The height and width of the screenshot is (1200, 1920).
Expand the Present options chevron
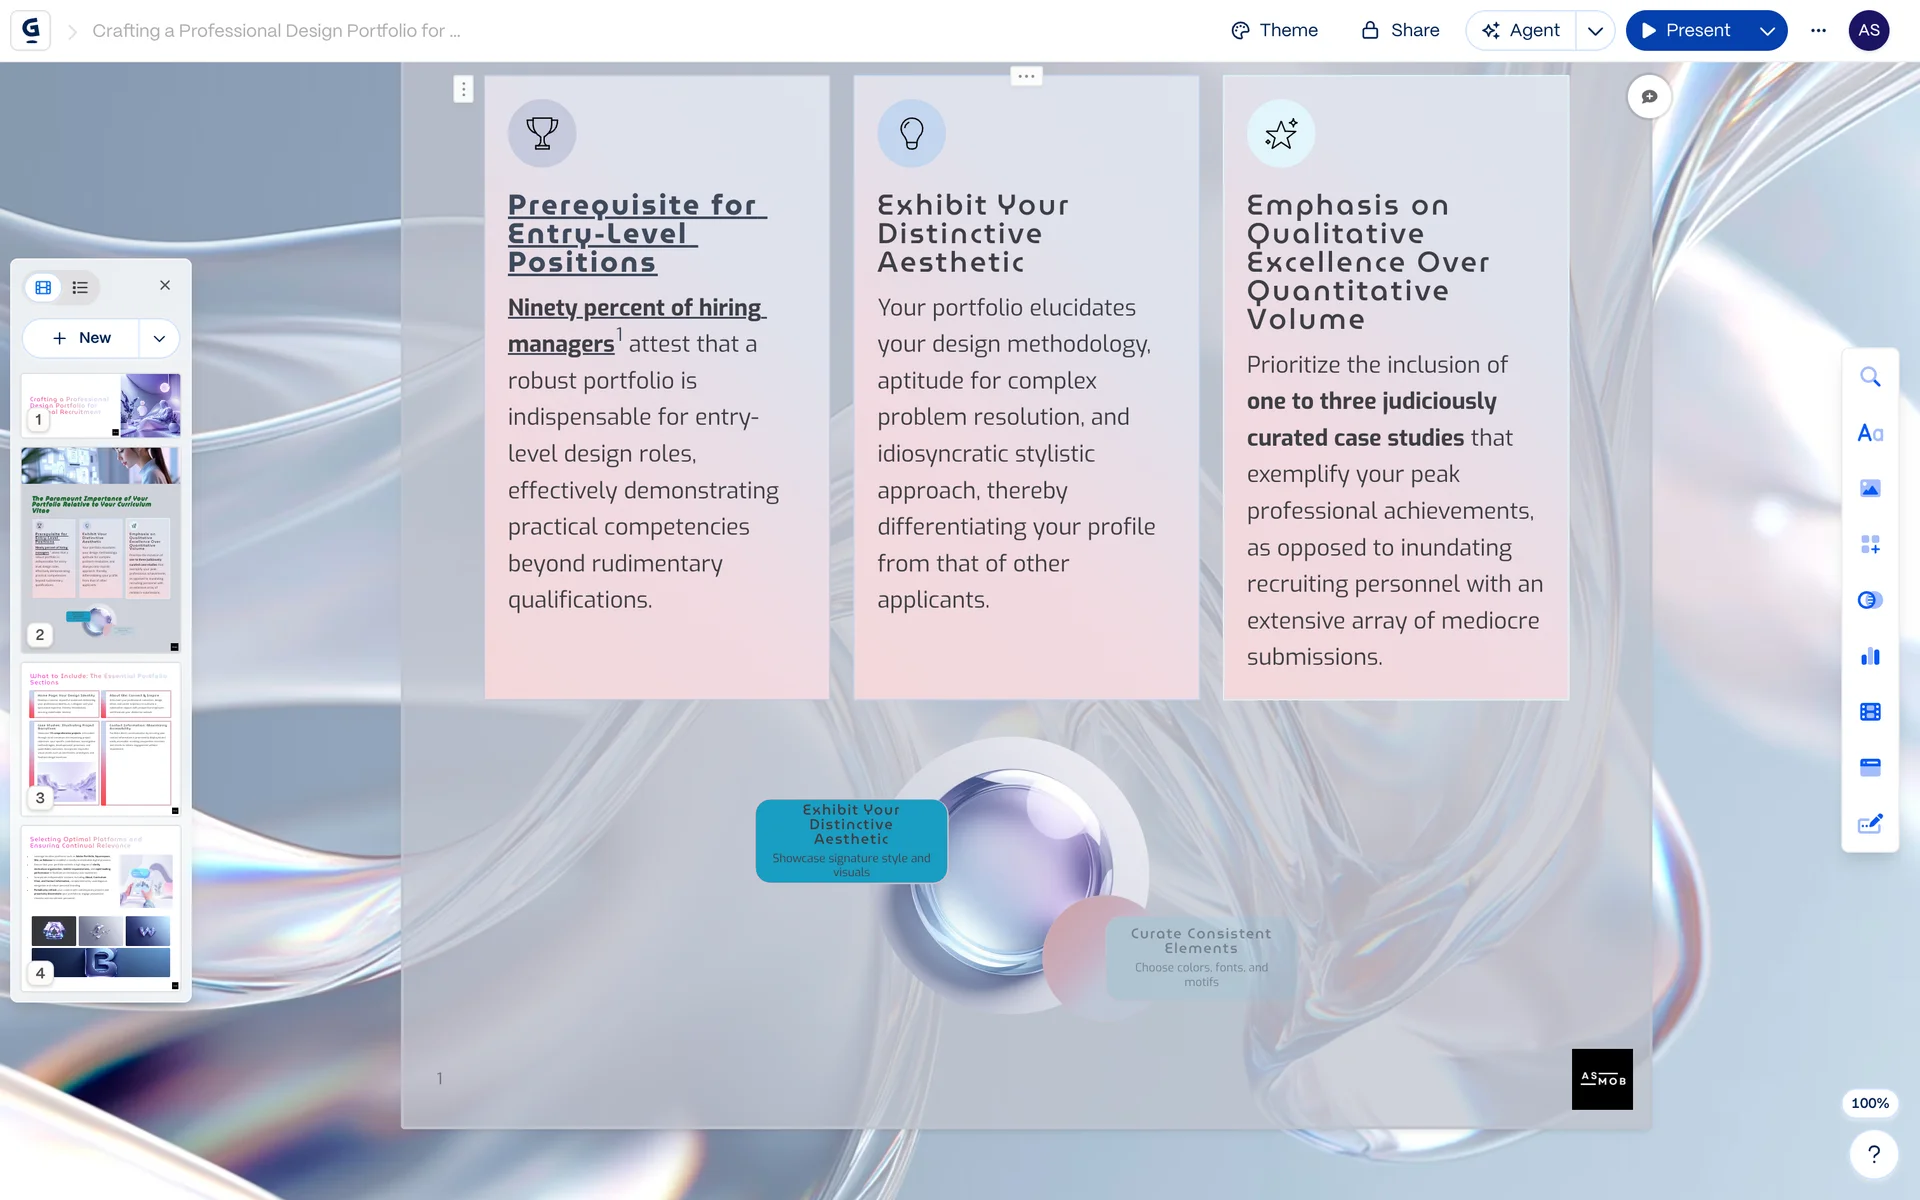[x=1767, y=31]
